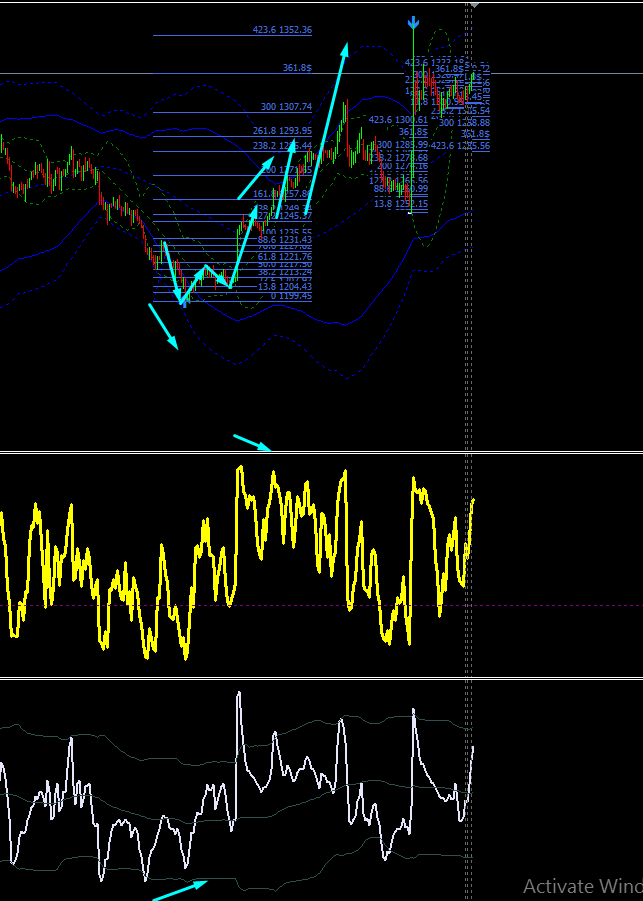
Task: Select the 423.6 1285.56 Fibonacci level label
Action: (460, 146)
